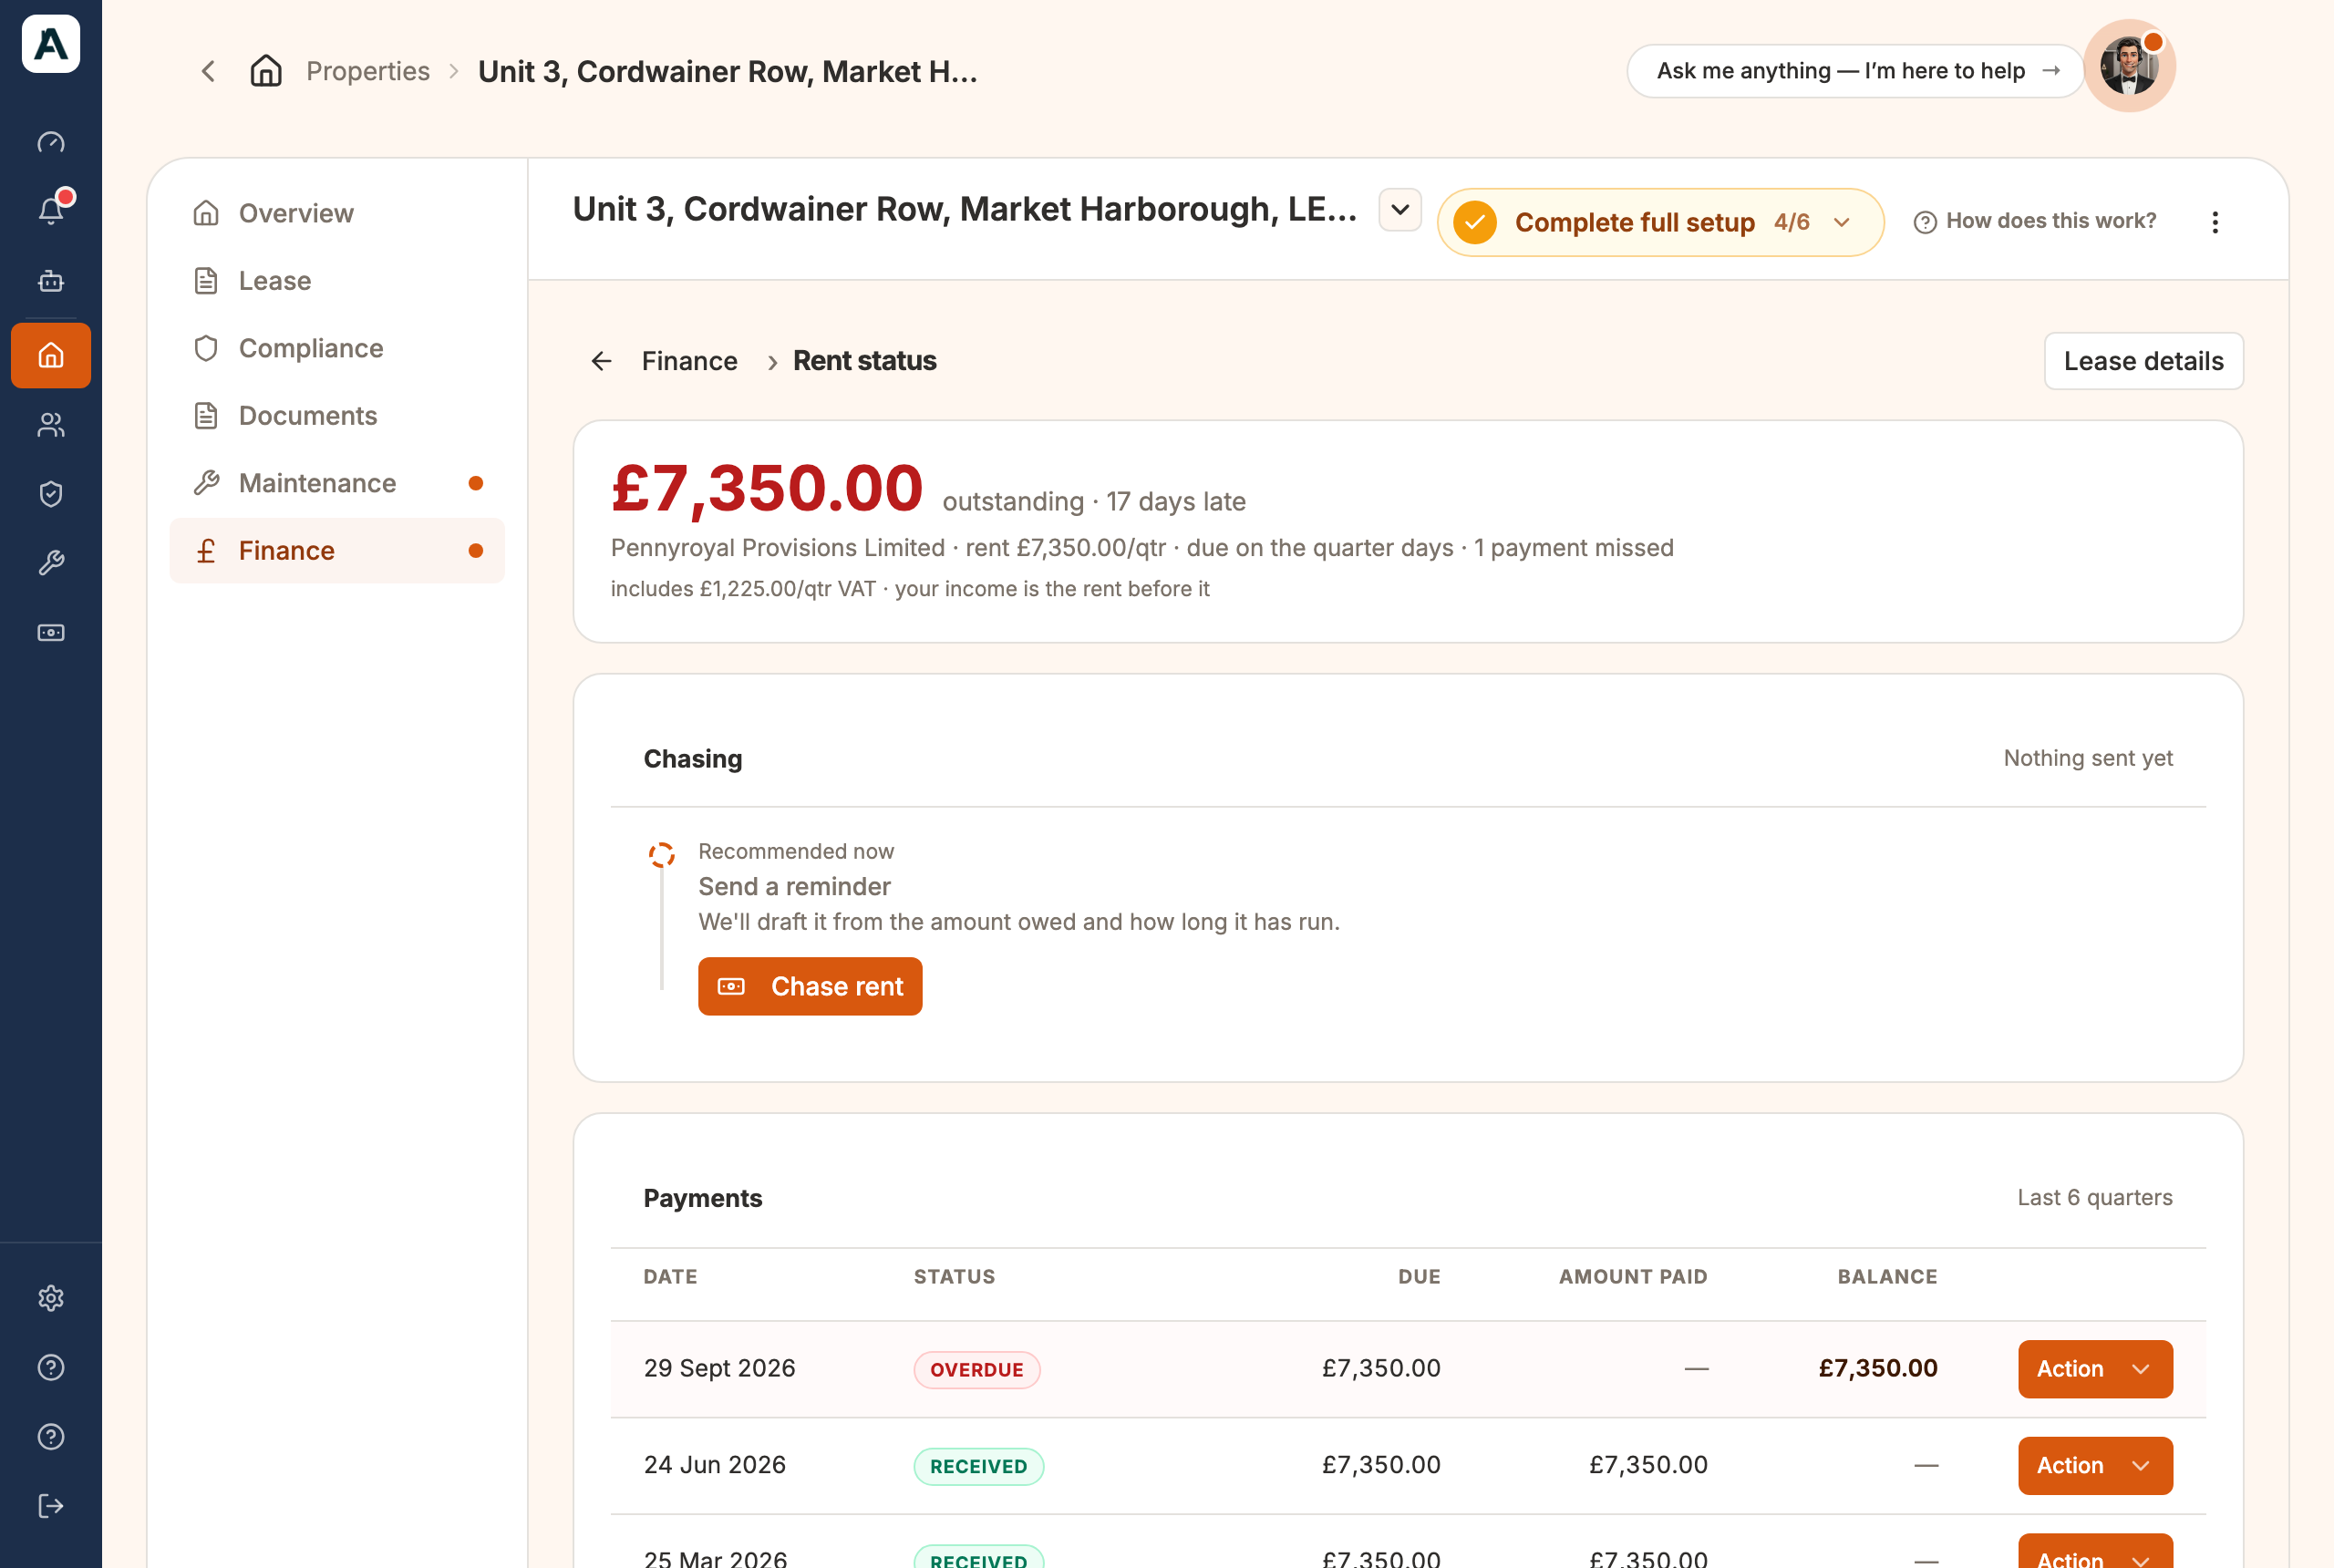
Task: Click the 29 Sept 2026 date cell
Action: coord(719,1368)
